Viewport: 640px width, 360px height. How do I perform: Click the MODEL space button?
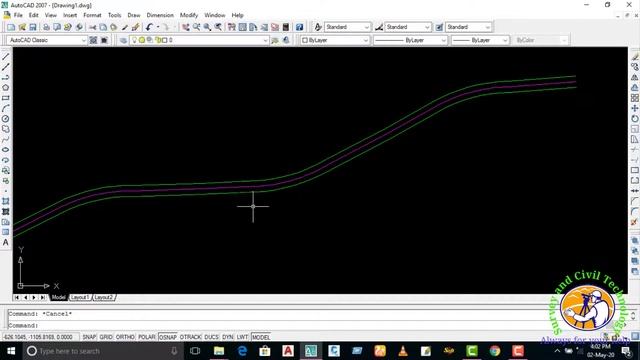click(x=261, y=337)
